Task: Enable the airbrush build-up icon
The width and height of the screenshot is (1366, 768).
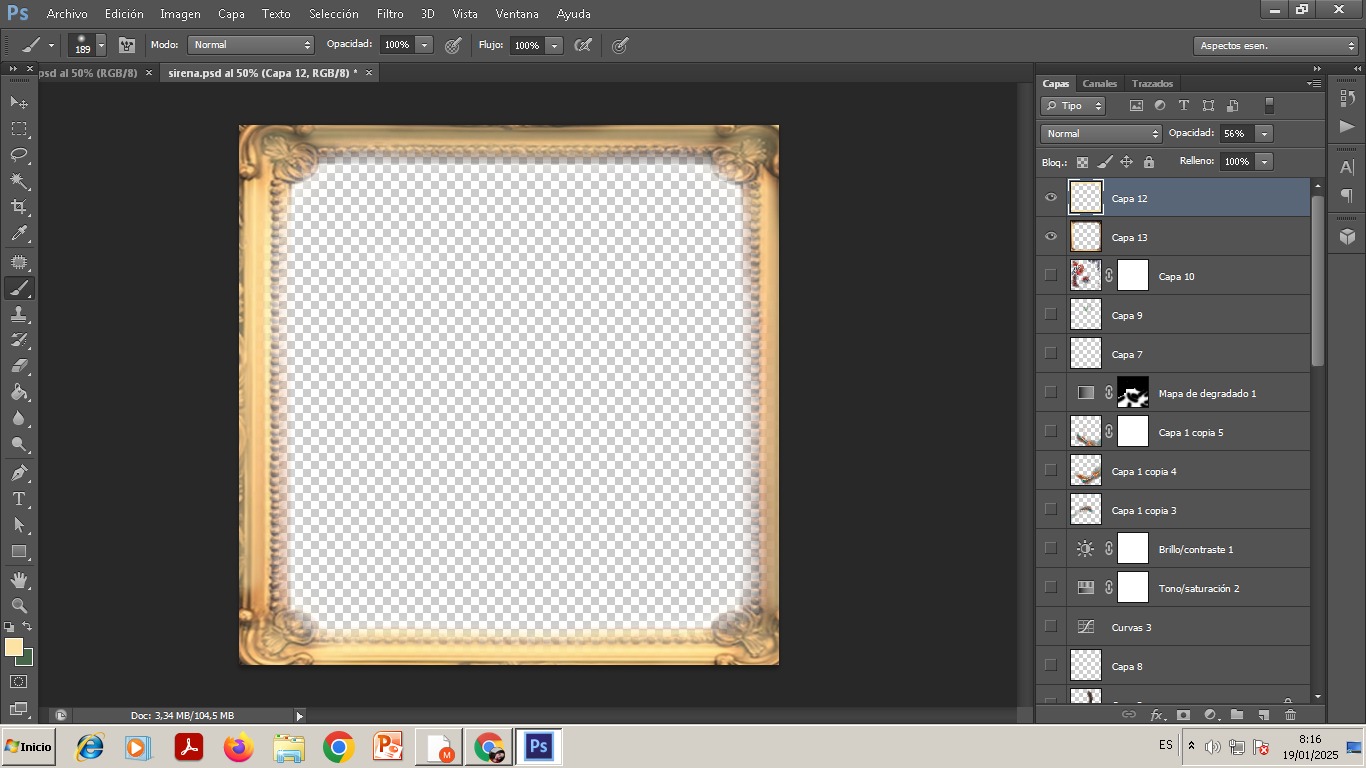Action: point(584,45)
